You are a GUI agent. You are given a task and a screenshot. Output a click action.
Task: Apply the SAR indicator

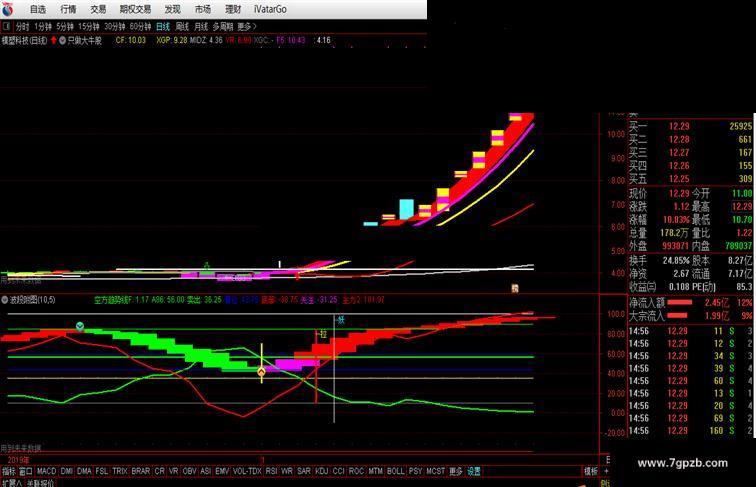tap(304, 471)
